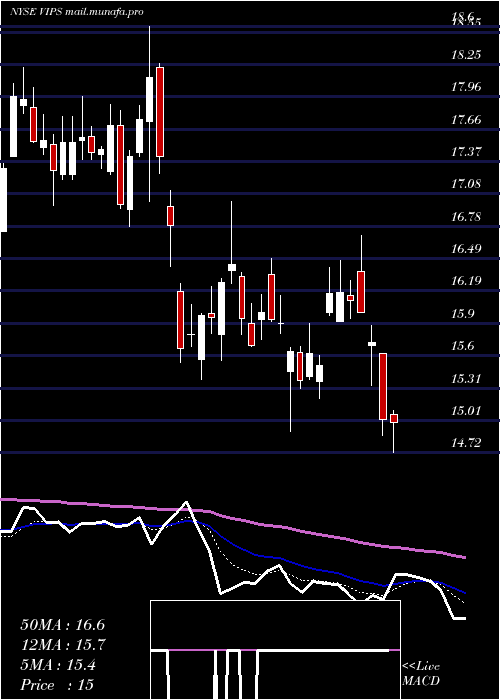Click the 12MA : 15.7 readout
Screen dimensions: 500x700
63,645
